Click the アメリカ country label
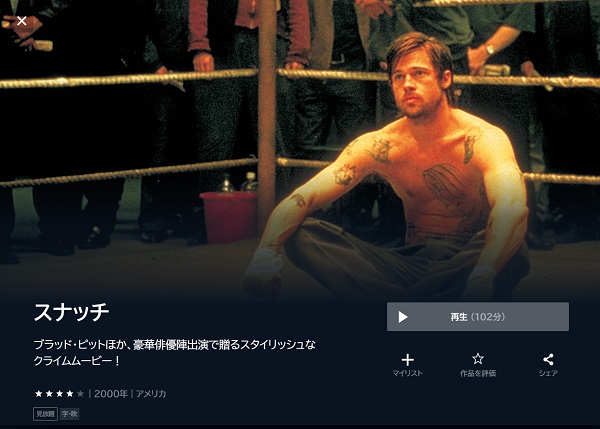Viewport: 600px width, 429px height. [x=151, y=394]
